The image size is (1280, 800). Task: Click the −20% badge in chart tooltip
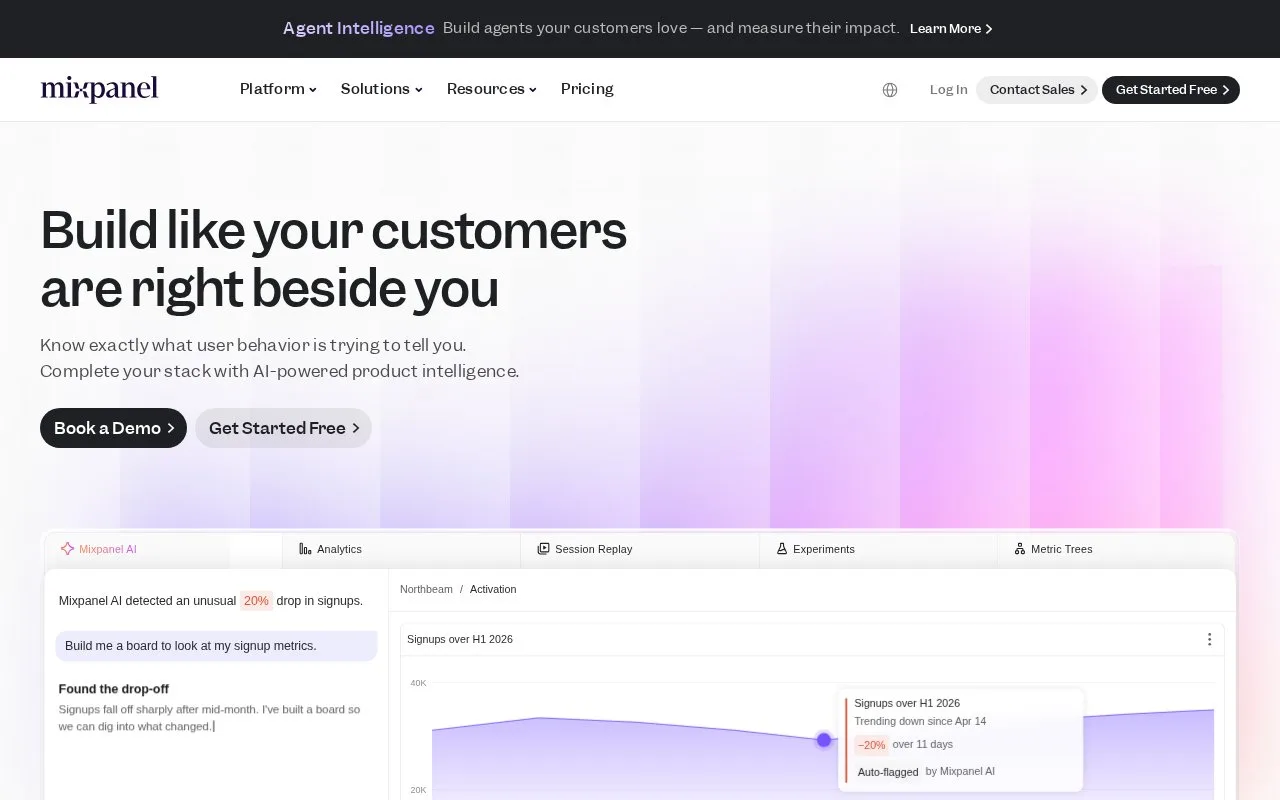[872, 745]
